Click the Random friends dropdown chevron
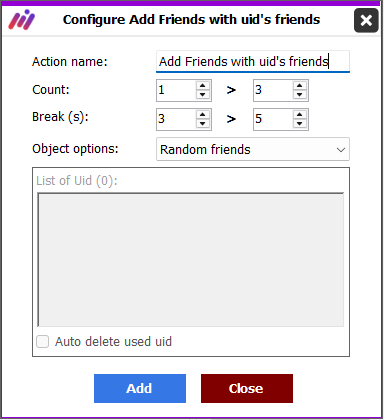The width and height of the screenshot is (384, 420). (340, 150)
